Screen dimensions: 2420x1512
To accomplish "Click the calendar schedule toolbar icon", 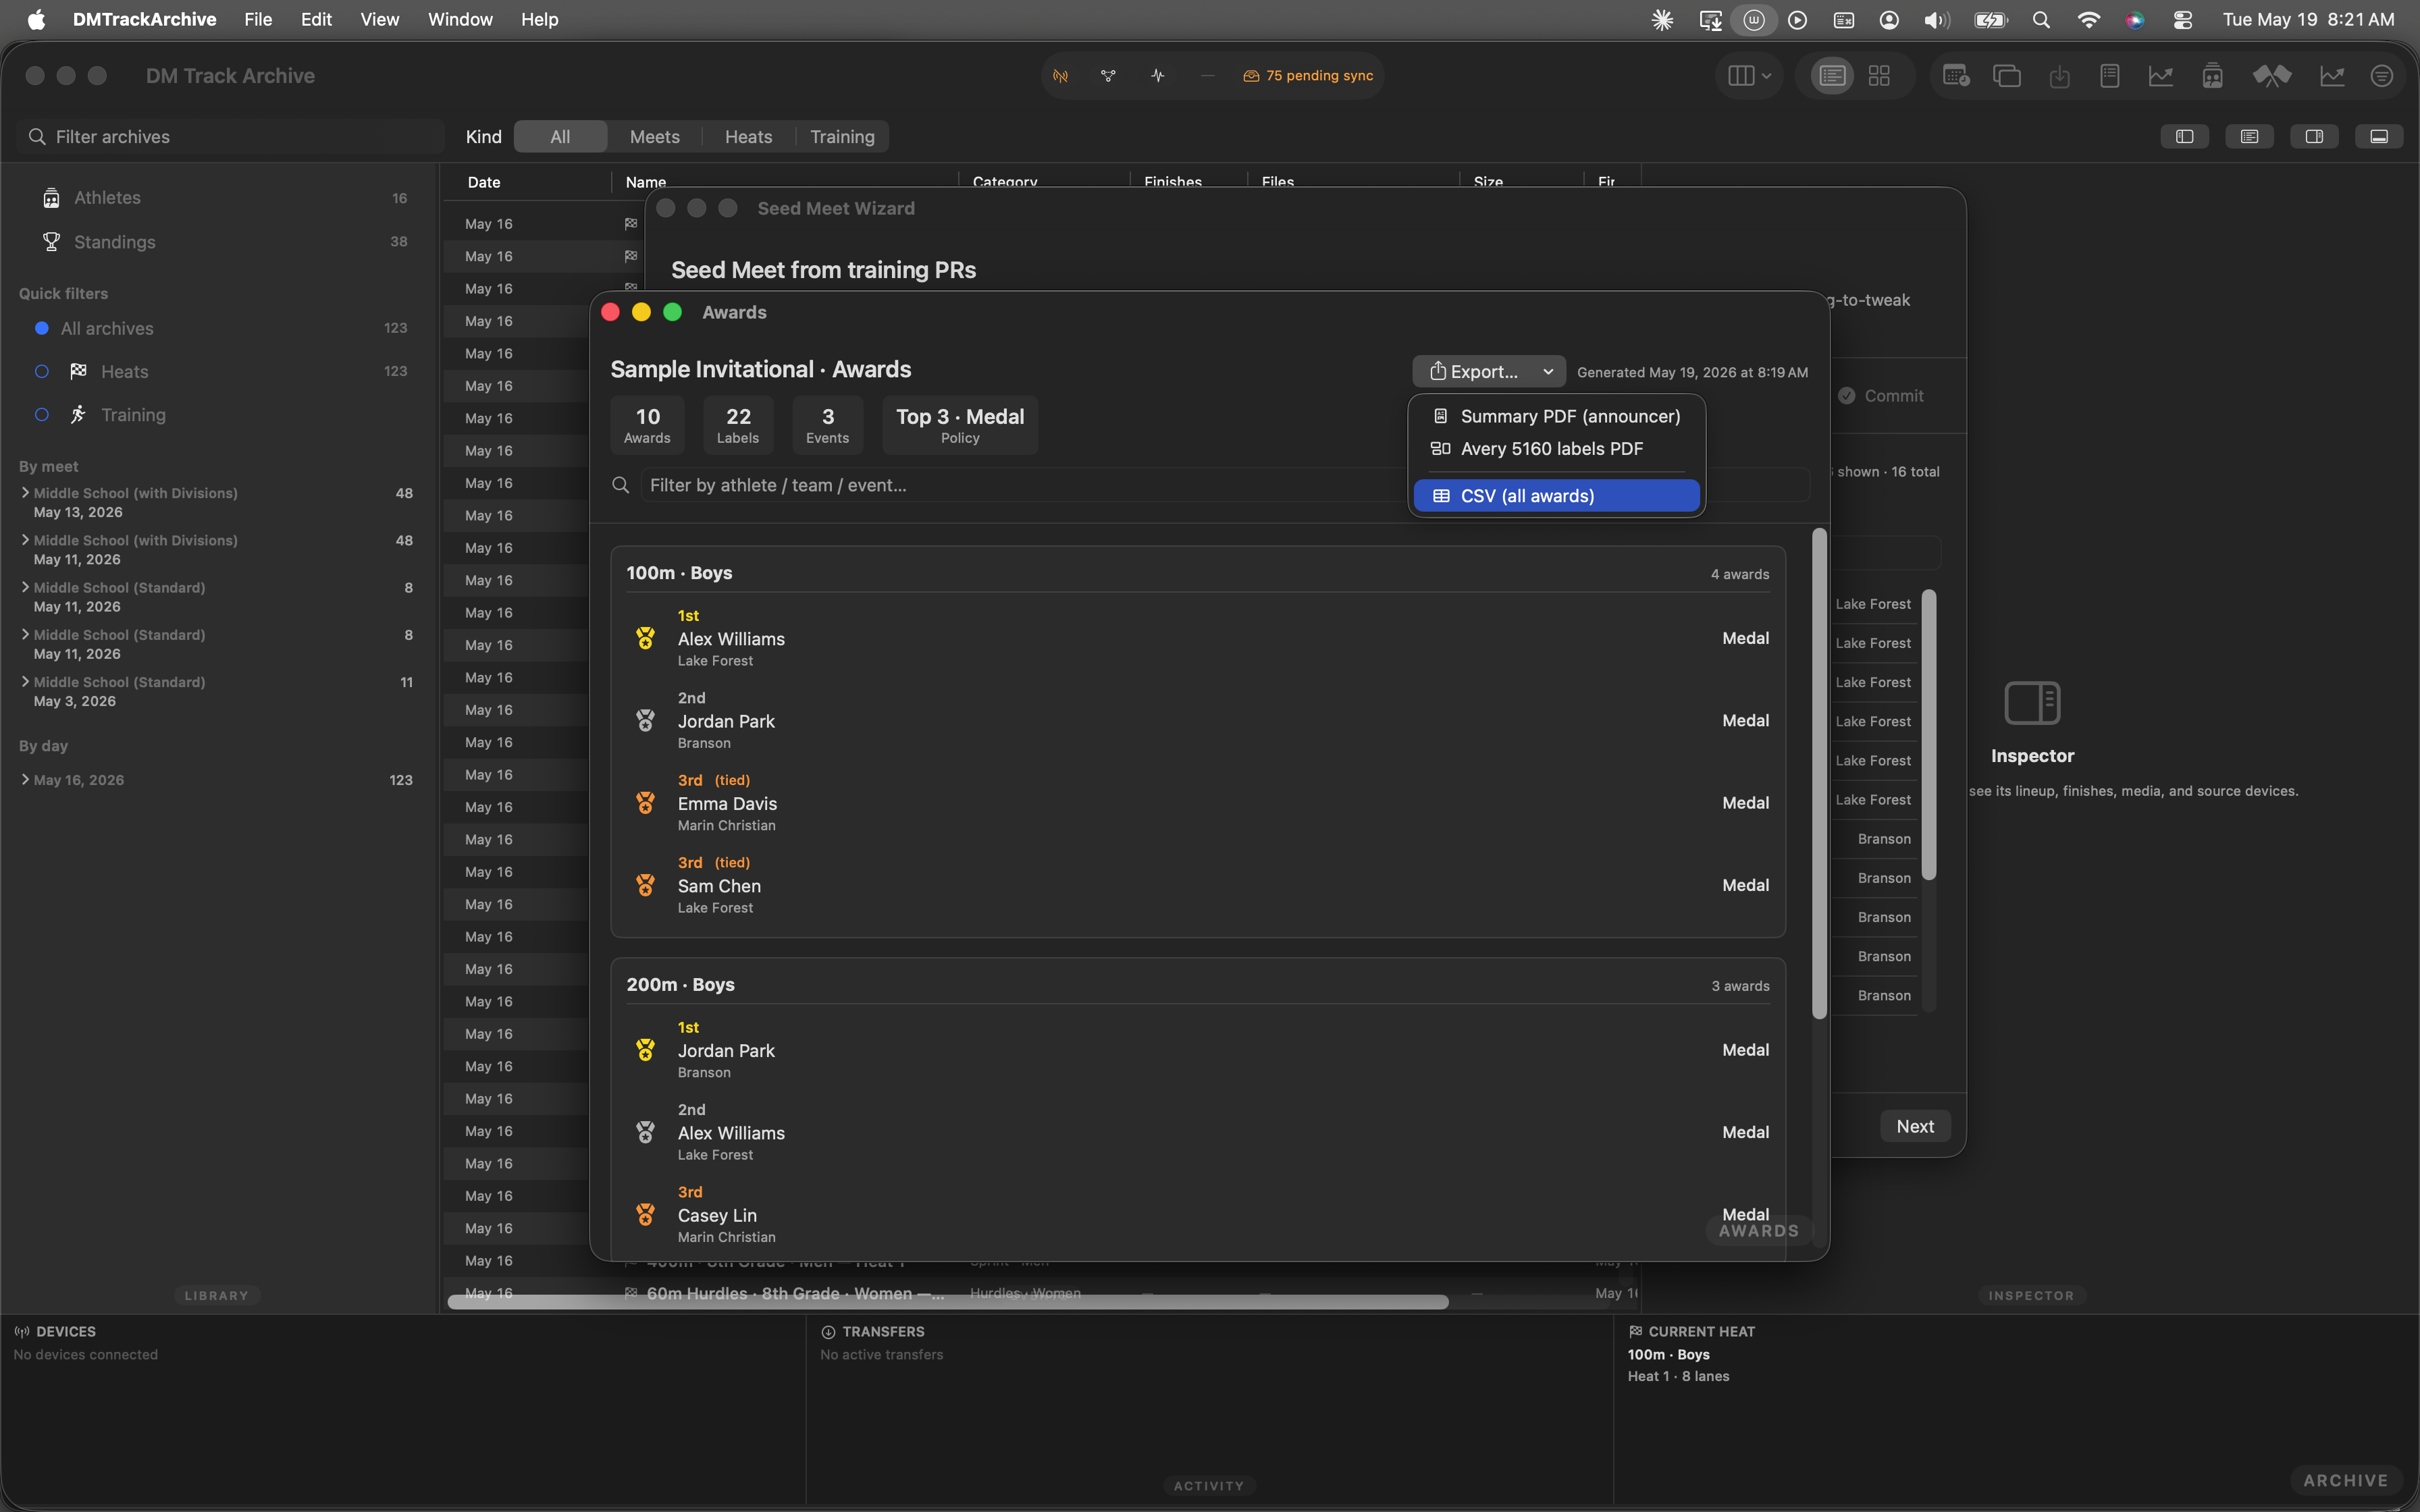I will coord(1956,76).
